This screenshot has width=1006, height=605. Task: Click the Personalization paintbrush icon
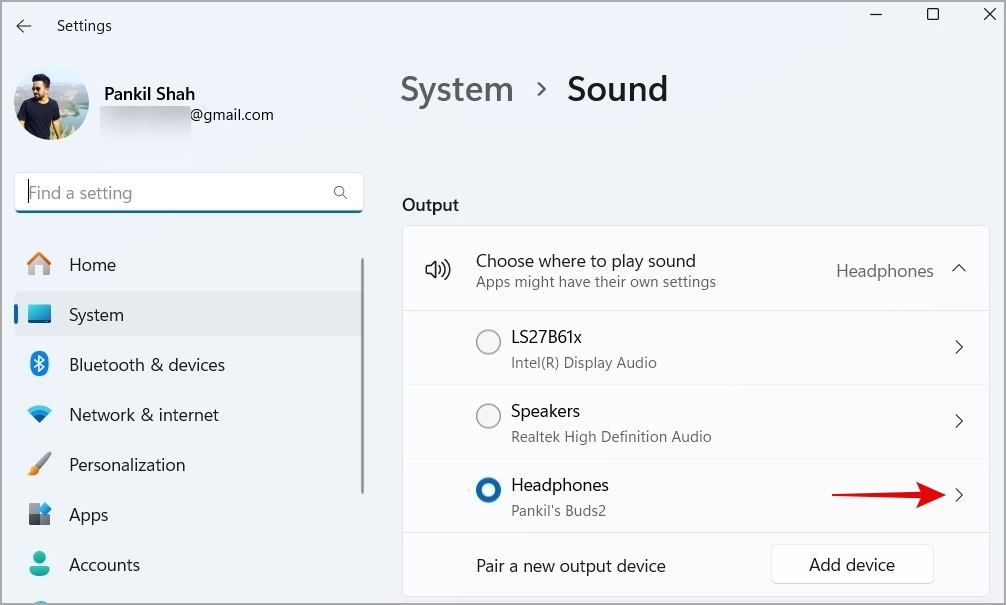click(x=39, y=465)
